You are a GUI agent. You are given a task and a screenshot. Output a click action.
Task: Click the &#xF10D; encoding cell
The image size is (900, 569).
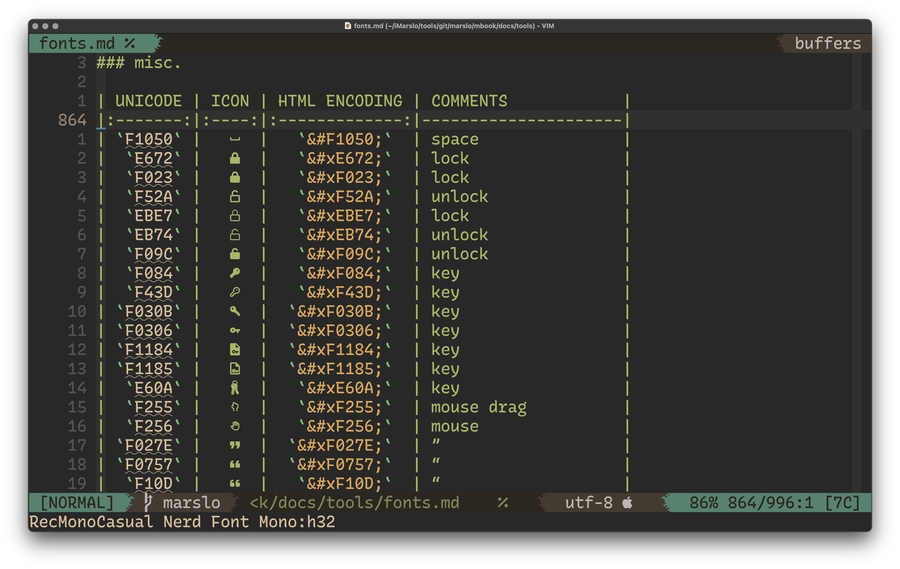point(344,483)
